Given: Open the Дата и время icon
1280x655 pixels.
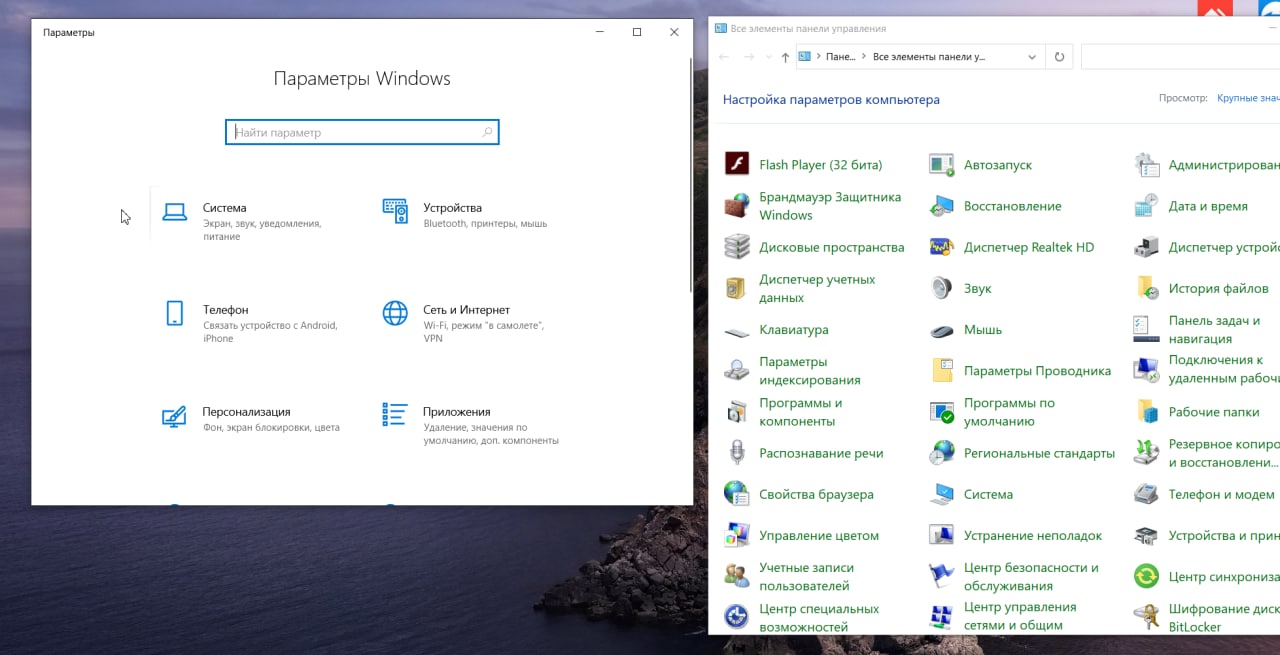Looking at the screenshot, I should 1146,206.
